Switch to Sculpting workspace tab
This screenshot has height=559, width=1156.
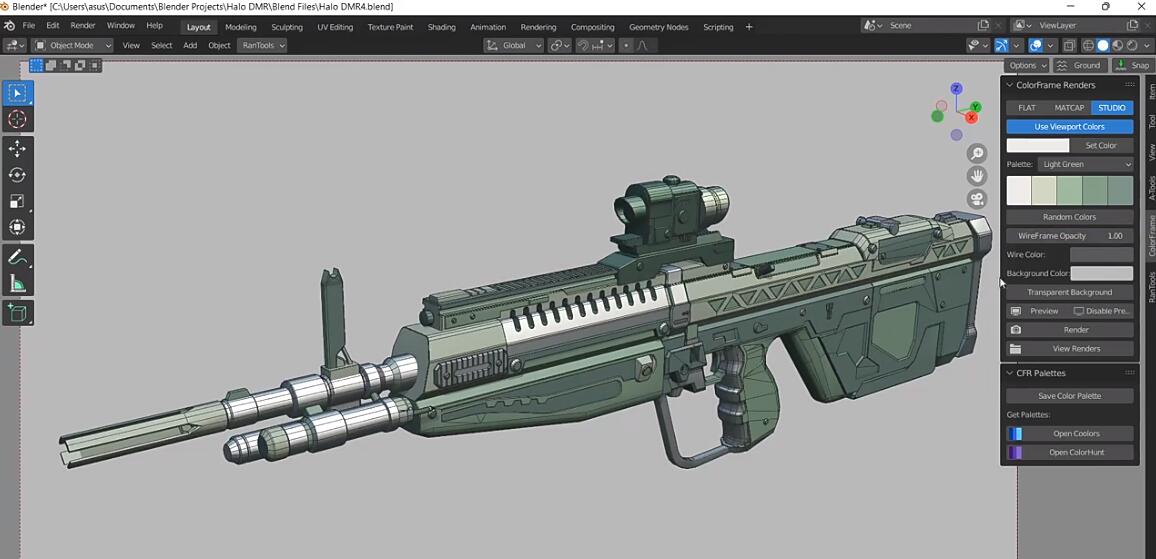pyautogui.click(x=287, y=27)
